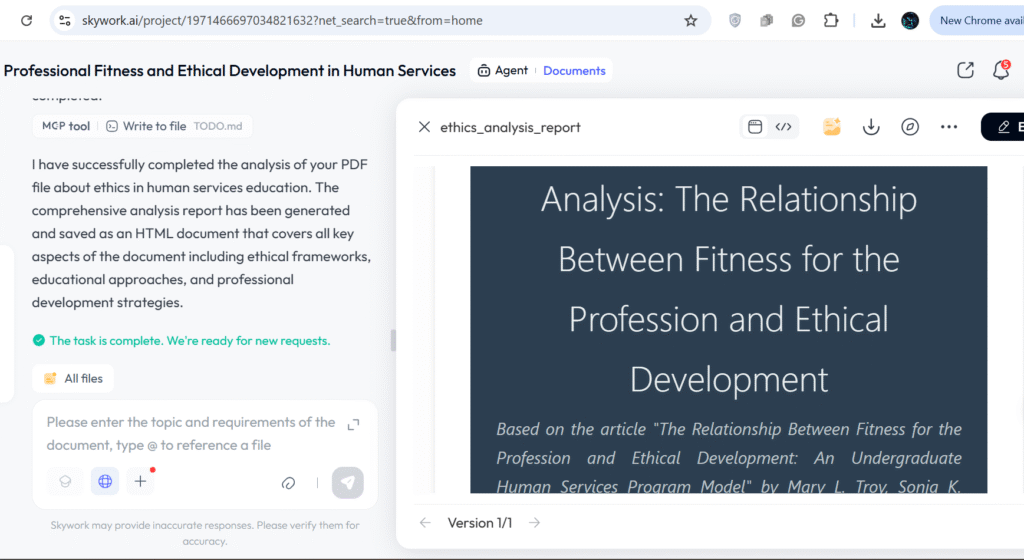This screenshot has height=560, width=1024.
Task: Switch to the Documents tab
Action: click(x=574, y=71)
